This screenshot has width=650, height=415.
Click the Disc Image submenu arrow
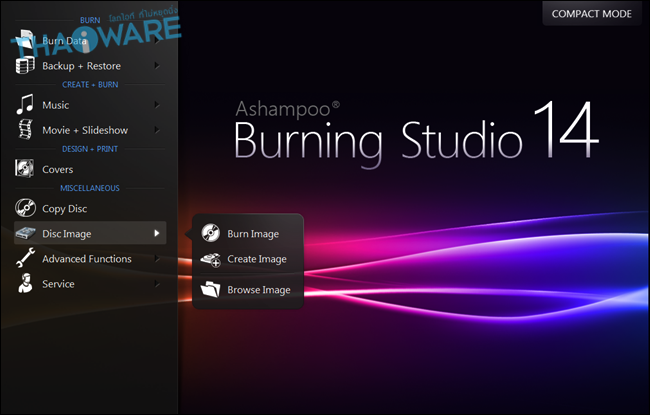(157, 233)
